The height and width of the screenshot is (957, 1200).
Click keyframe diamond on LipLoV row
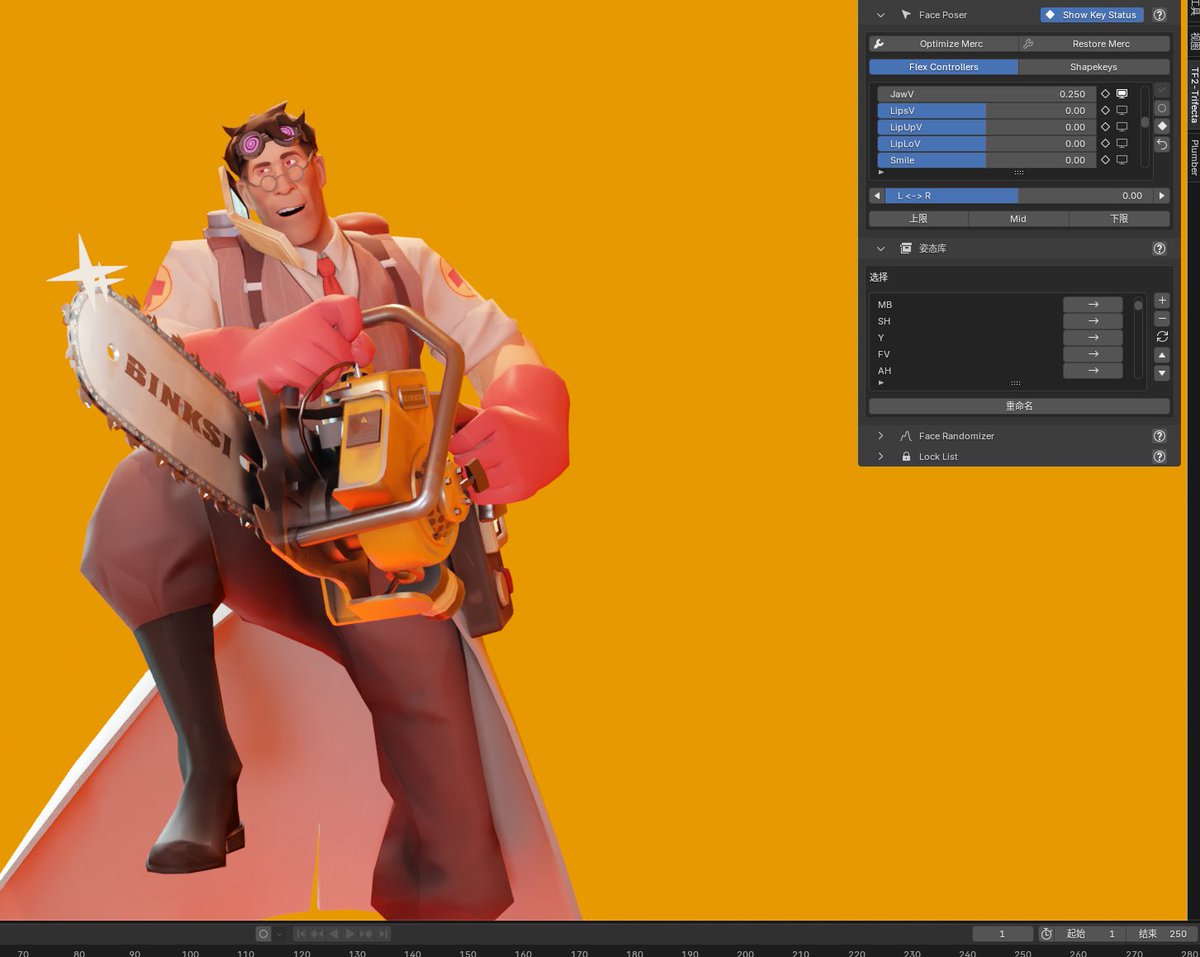1105,144
